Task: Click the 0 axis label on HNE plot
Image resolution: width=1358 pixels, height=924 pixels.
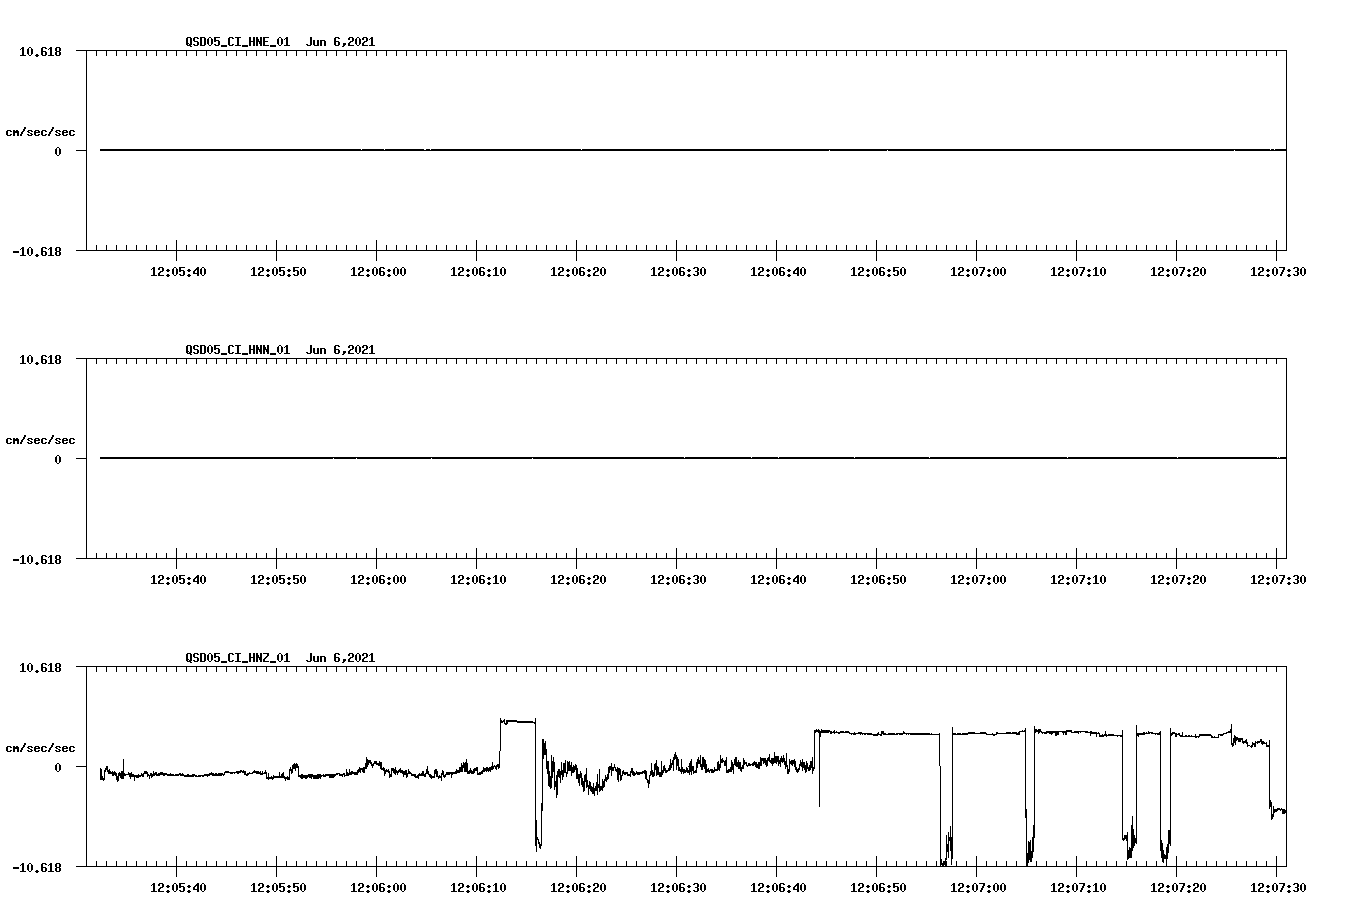Action: click(58, 151)
